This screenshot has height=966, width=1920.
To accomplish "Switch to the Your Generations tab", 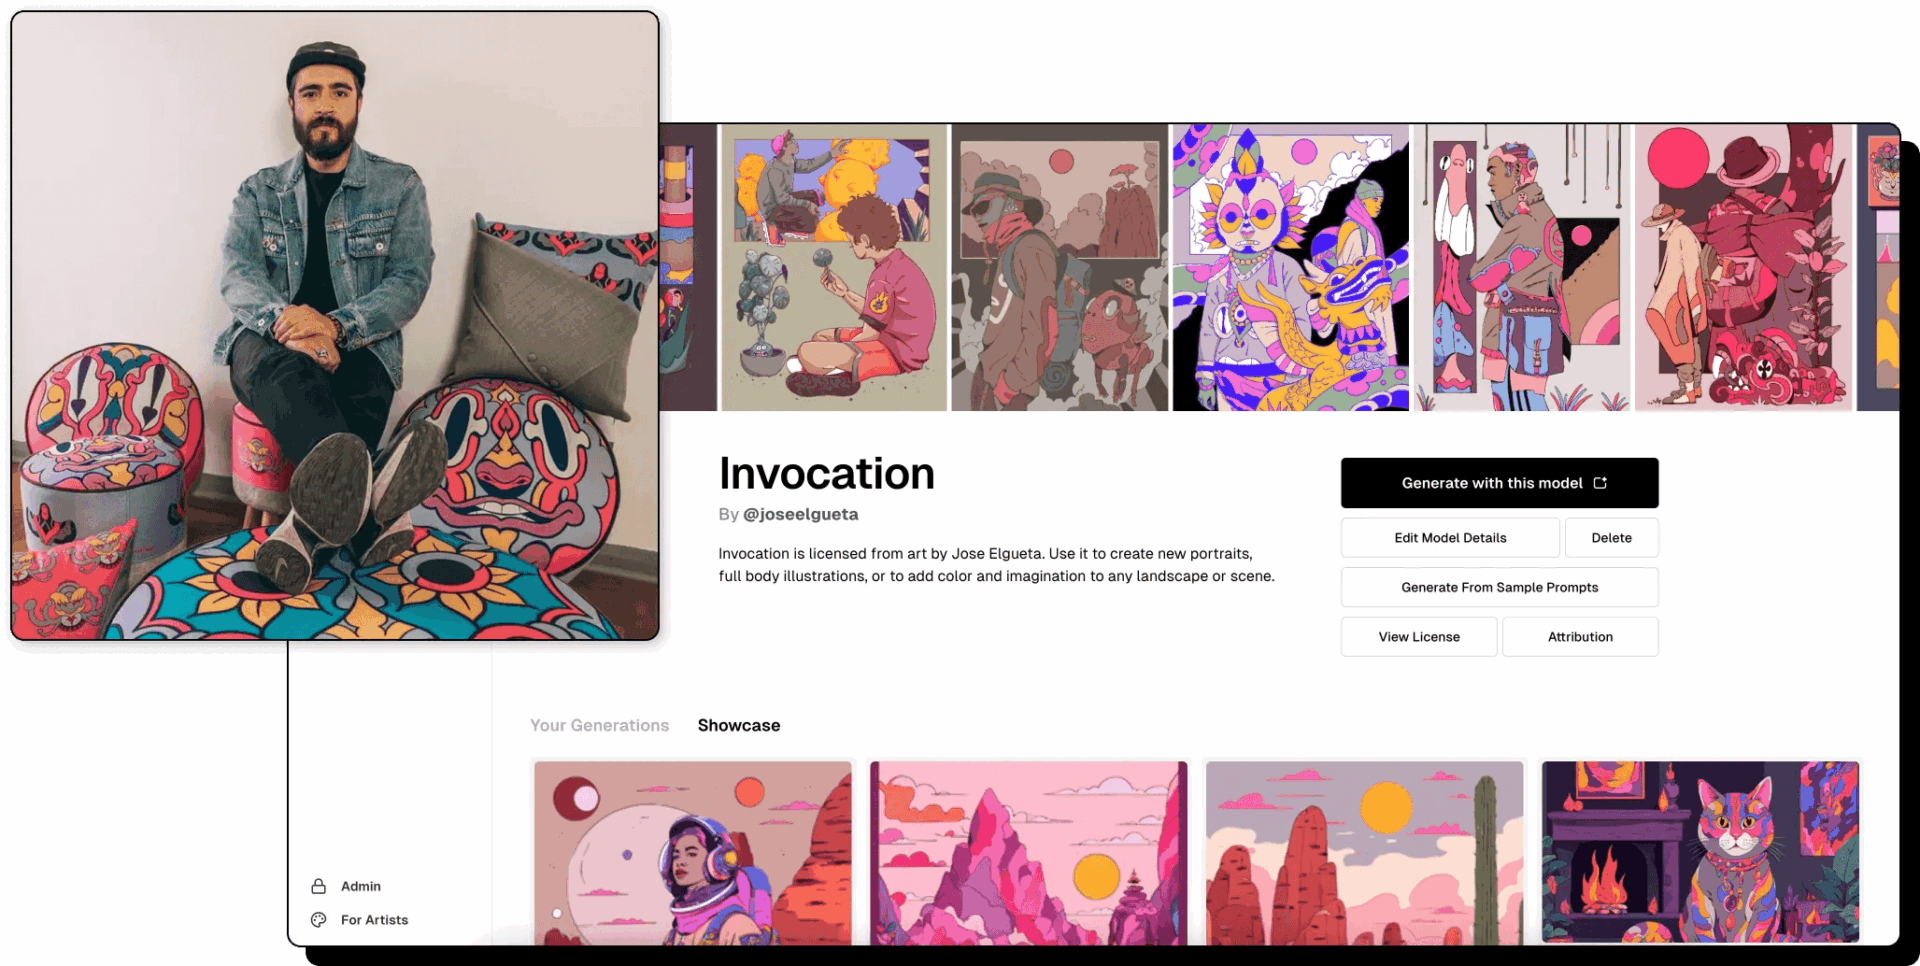I will click(x=599, y=725).
